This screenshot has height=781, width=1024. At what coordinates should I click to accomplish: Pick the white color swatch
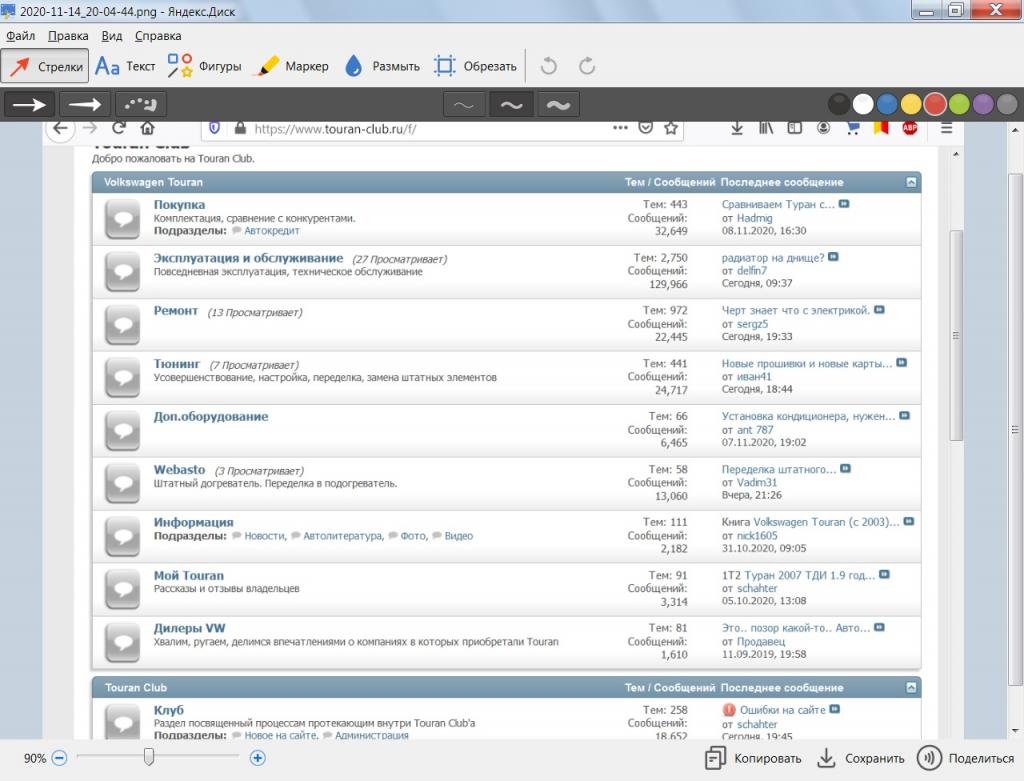click(863, 104)
